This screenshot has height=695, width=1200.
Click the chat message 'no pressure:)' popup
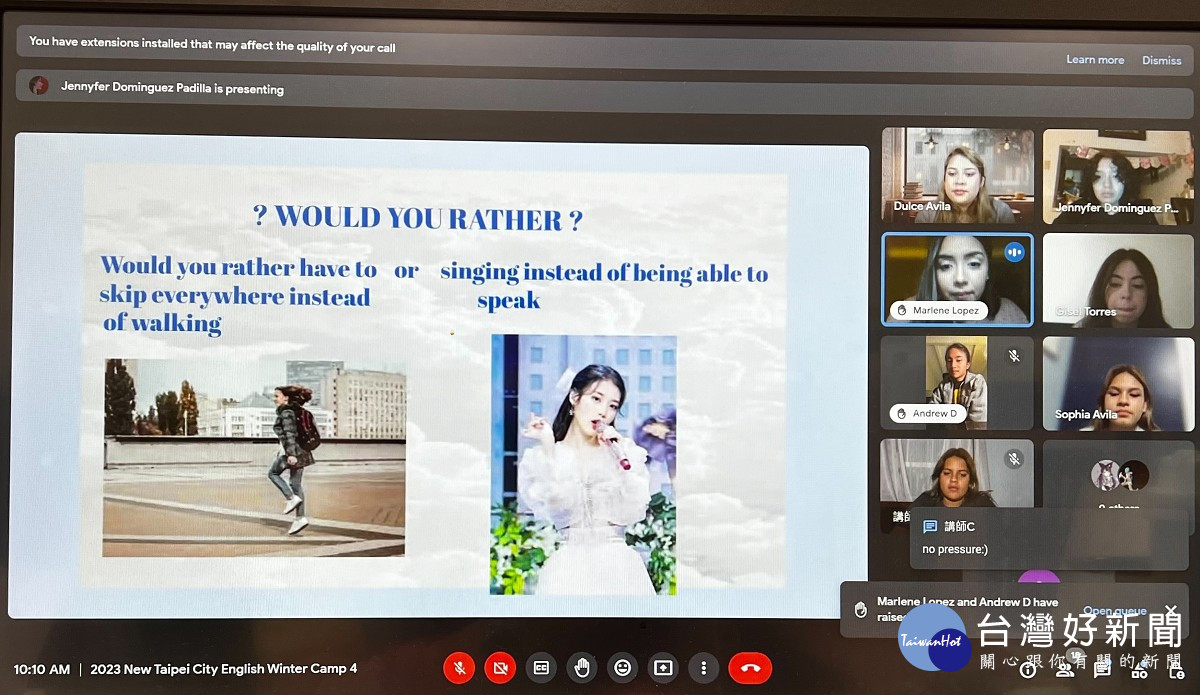1049,539
